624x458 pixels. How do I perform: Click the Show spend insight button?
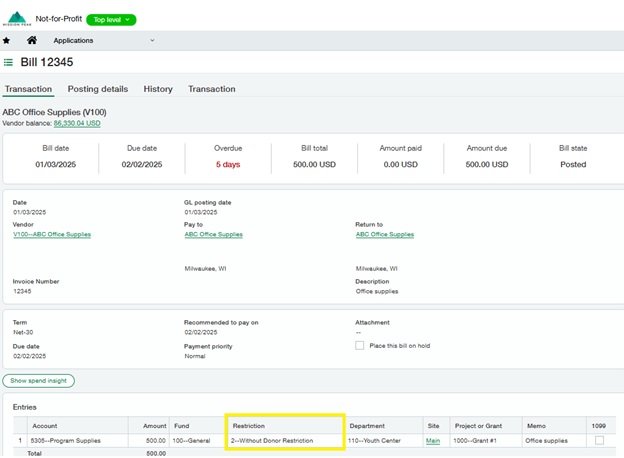point(38,381)
